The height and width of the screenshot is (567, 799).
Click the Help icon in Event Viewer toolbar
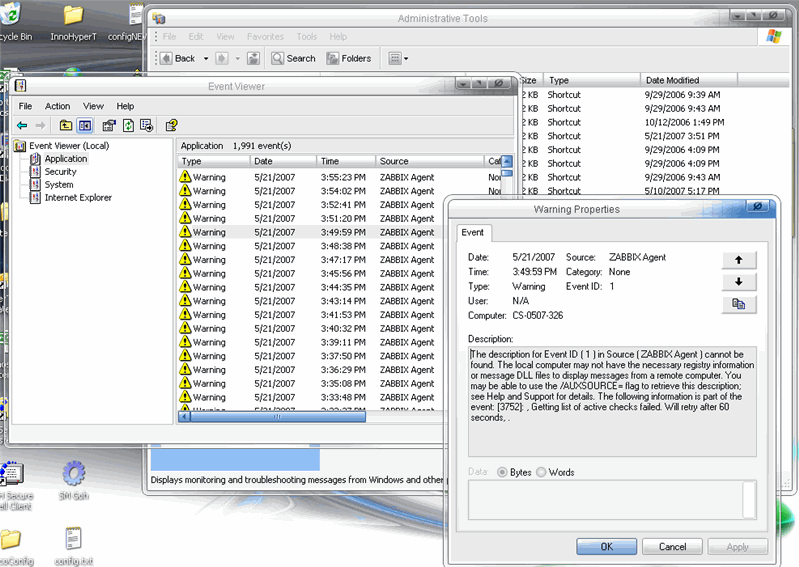click(x=172, y=125)
